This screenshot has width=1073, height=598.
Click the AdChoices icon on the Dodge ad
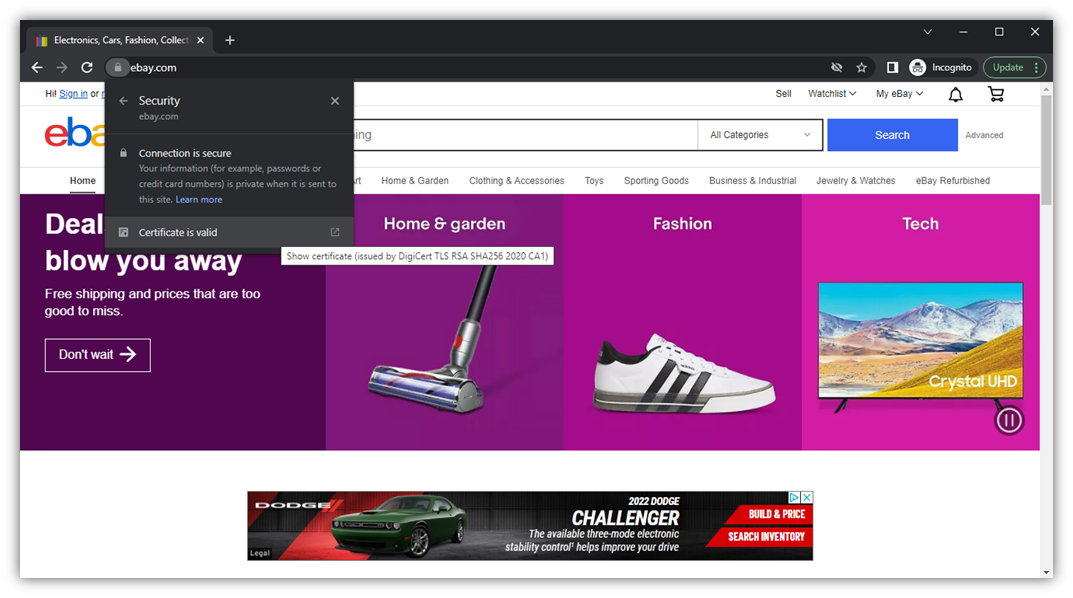[794, 497]
